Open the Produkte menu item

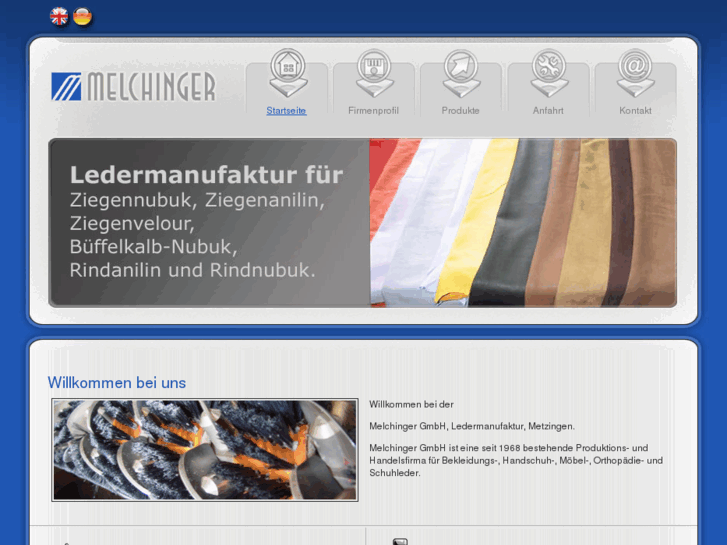point(460,111)
